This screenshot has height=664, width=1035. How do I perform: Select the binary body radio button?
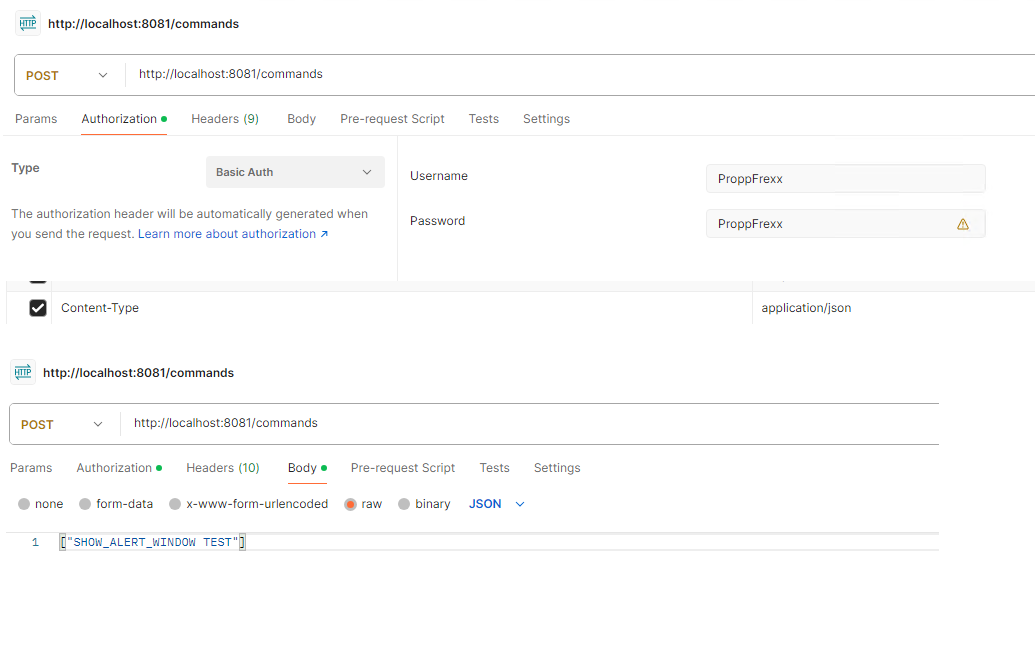coord(404,504)
